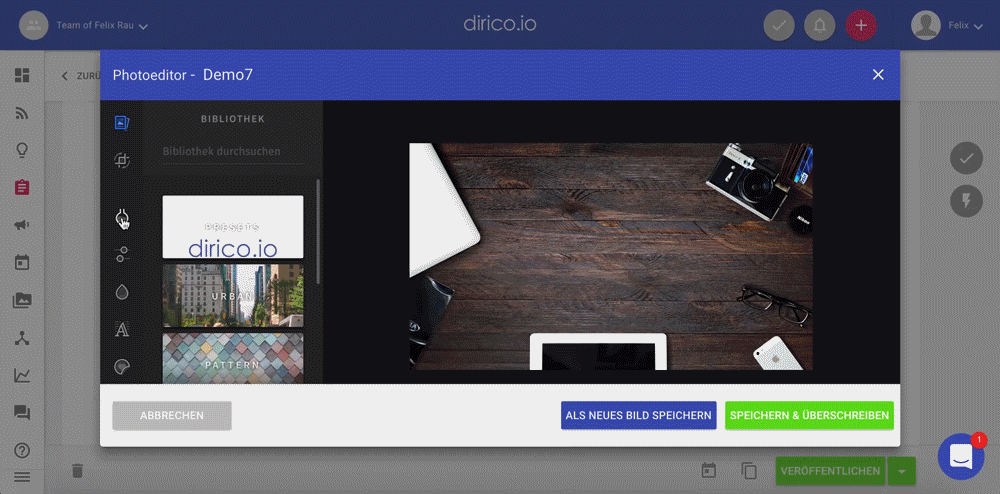Screen dimensions: 1000x494
Task: Open the Library tool in the photo editor
Action: [x=122, y=122]
